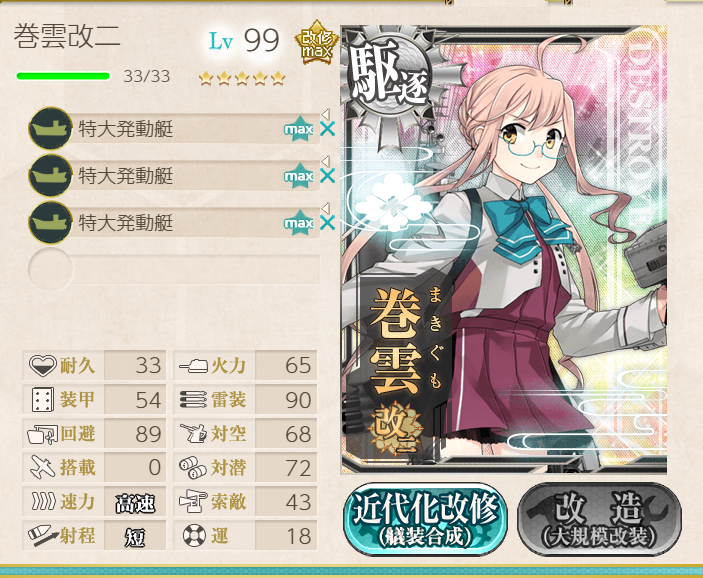Click the Makigumo ship card portrait
703x578 pixels.
504,250
